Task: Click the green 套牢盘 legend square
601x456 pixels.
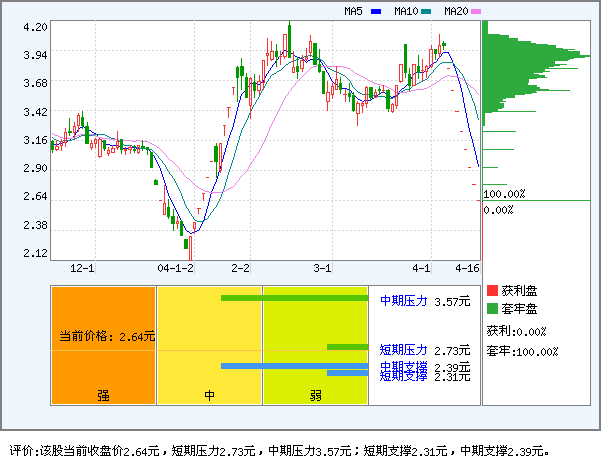Action: click(492, 309)
